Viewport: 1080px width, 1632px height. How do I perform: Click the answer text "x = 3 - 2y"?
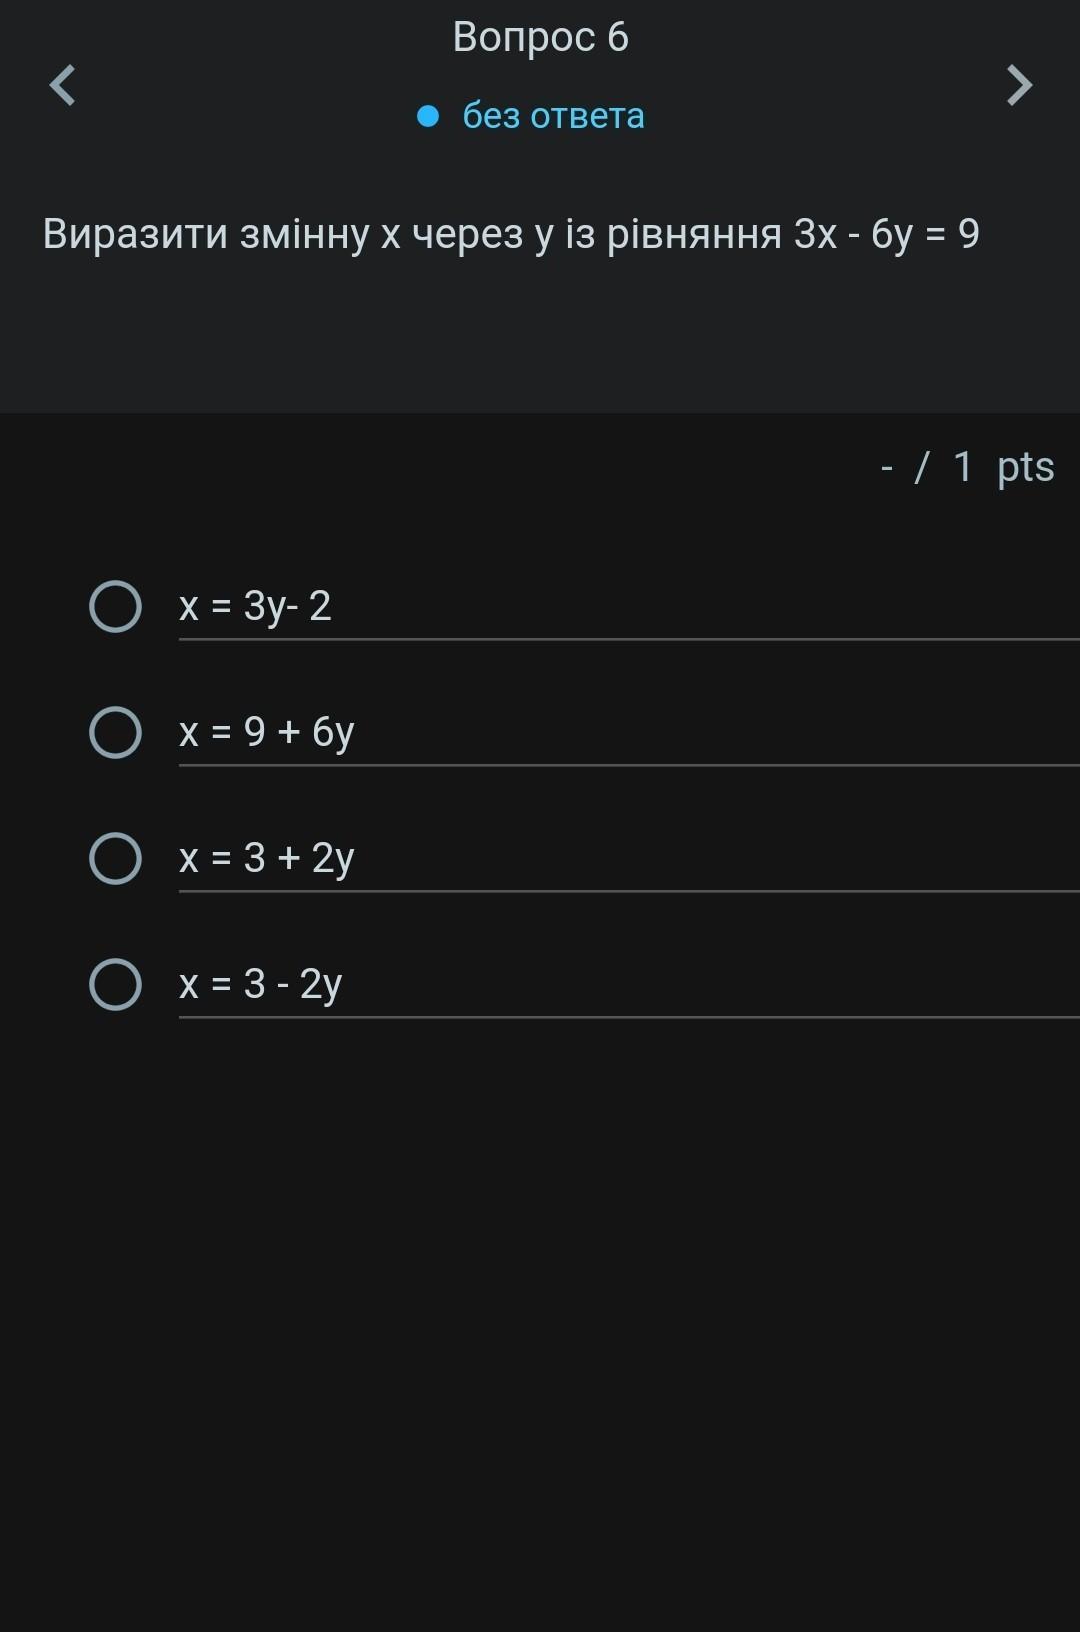click(x=260, y=984)
